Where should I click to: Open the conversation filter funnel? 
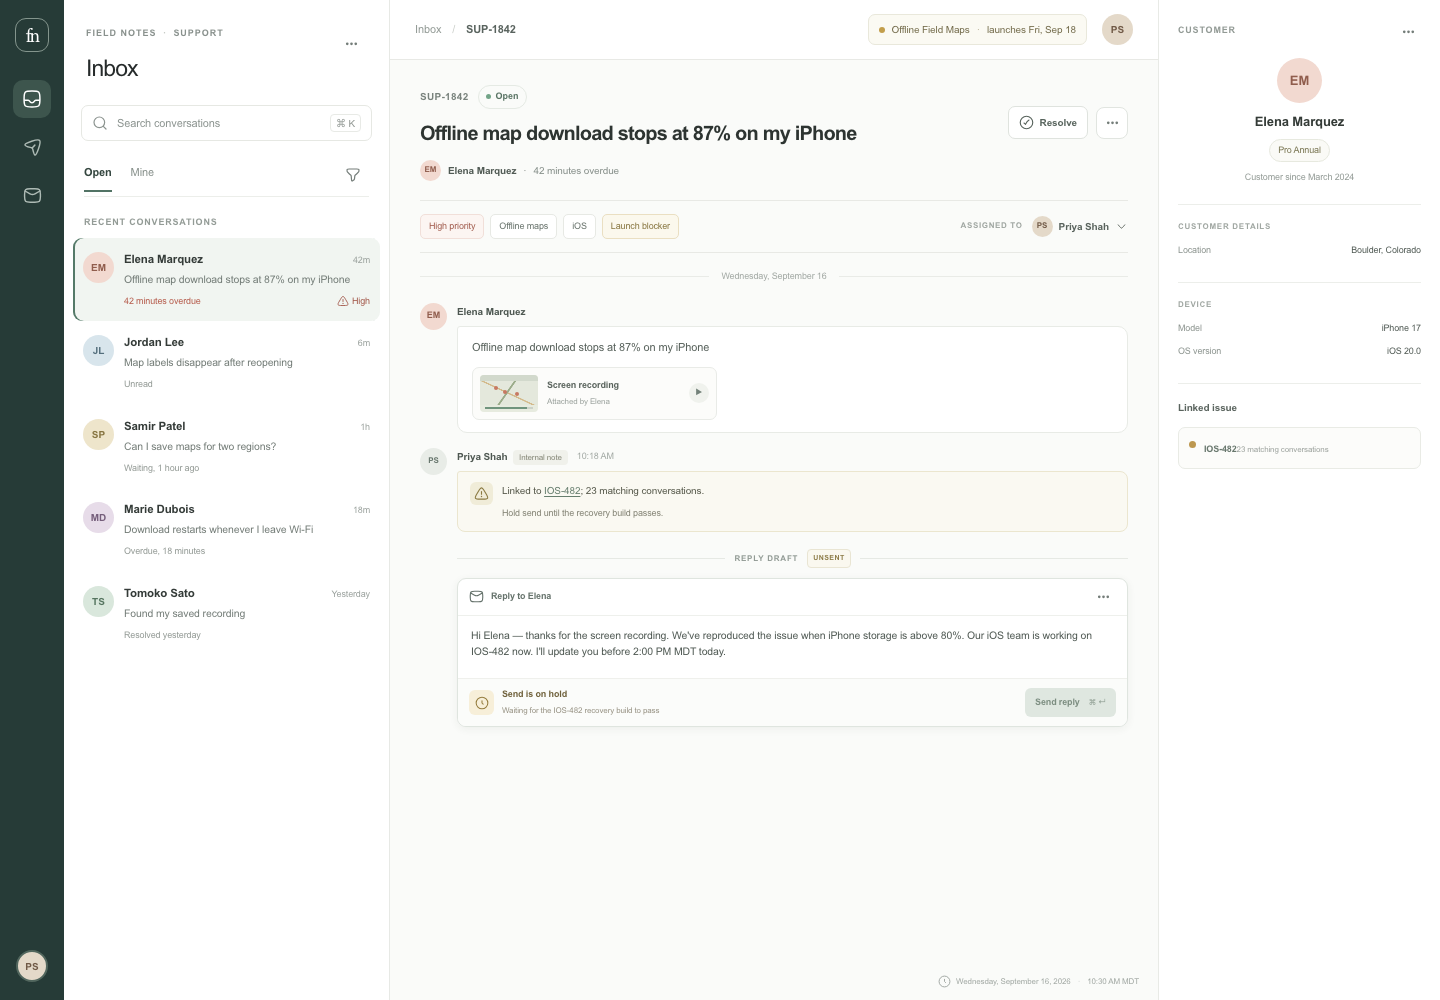point(353,175)
